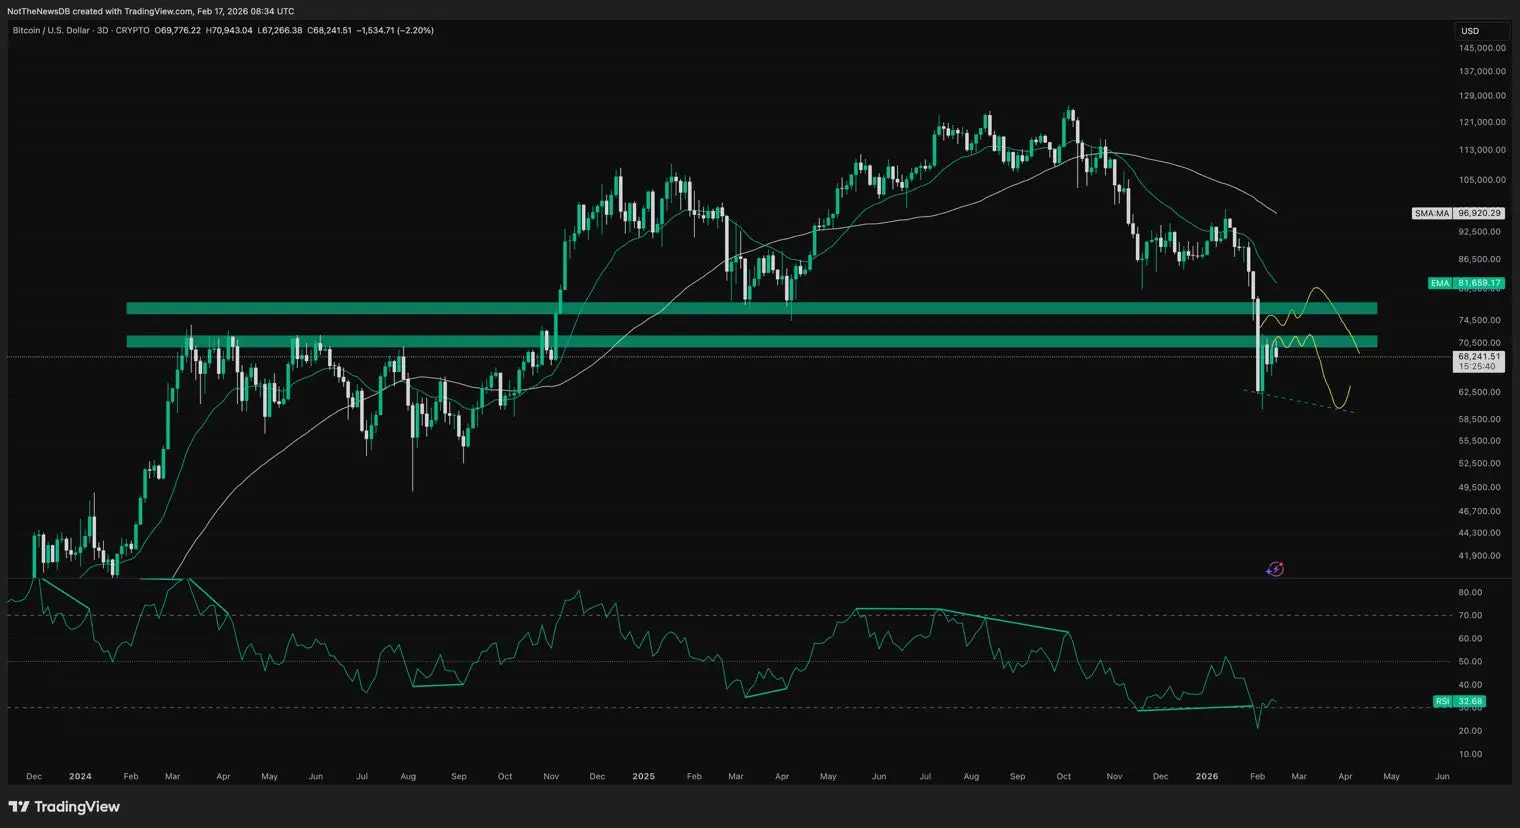
Task: Click the SMA:MA price label
Action: pos(1457,213)
